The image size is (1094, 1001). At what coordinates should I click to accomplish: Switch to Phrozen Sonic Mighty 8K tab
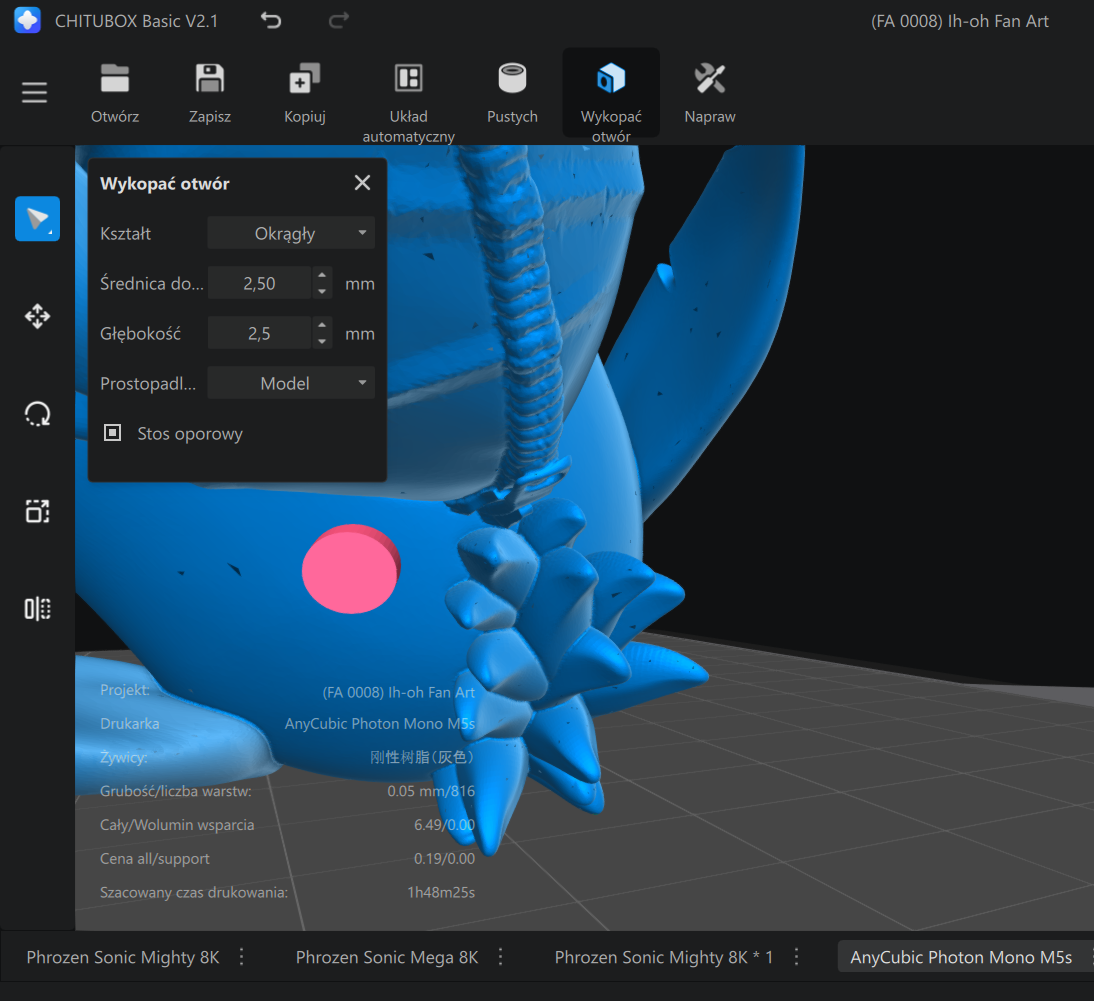123,957
